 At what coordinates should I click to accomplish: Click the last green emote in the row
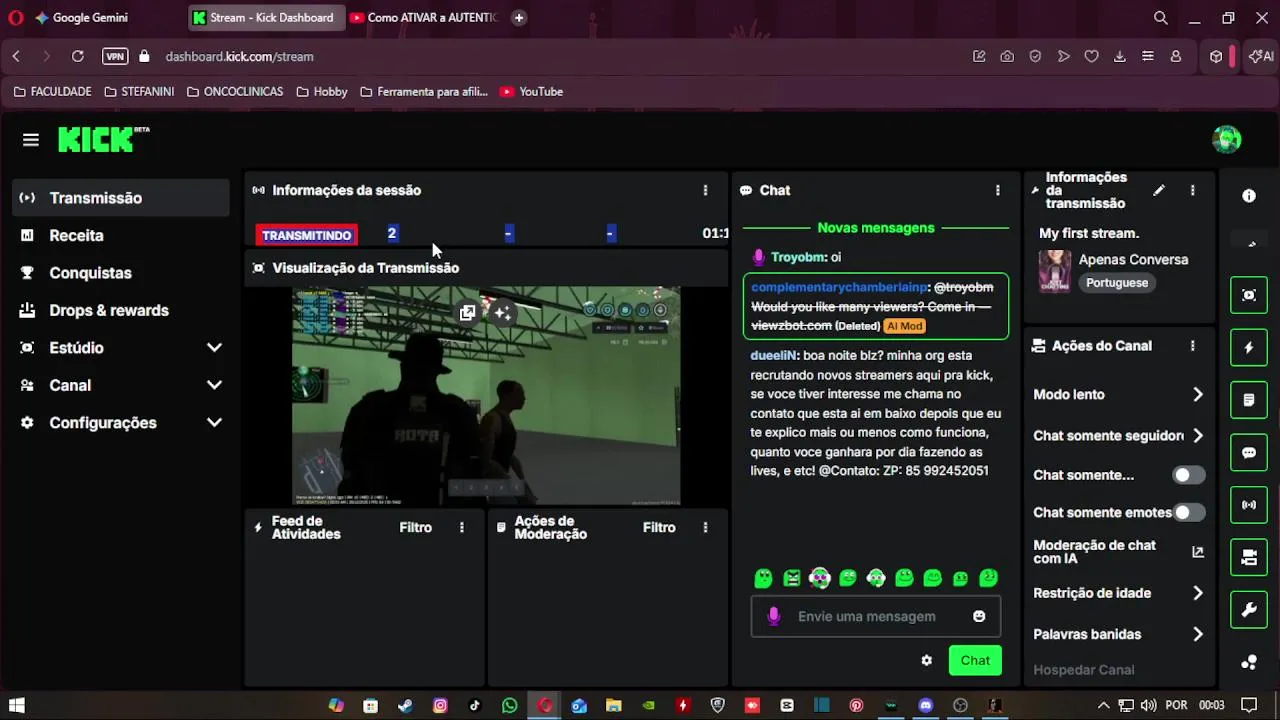coord(989,578)
